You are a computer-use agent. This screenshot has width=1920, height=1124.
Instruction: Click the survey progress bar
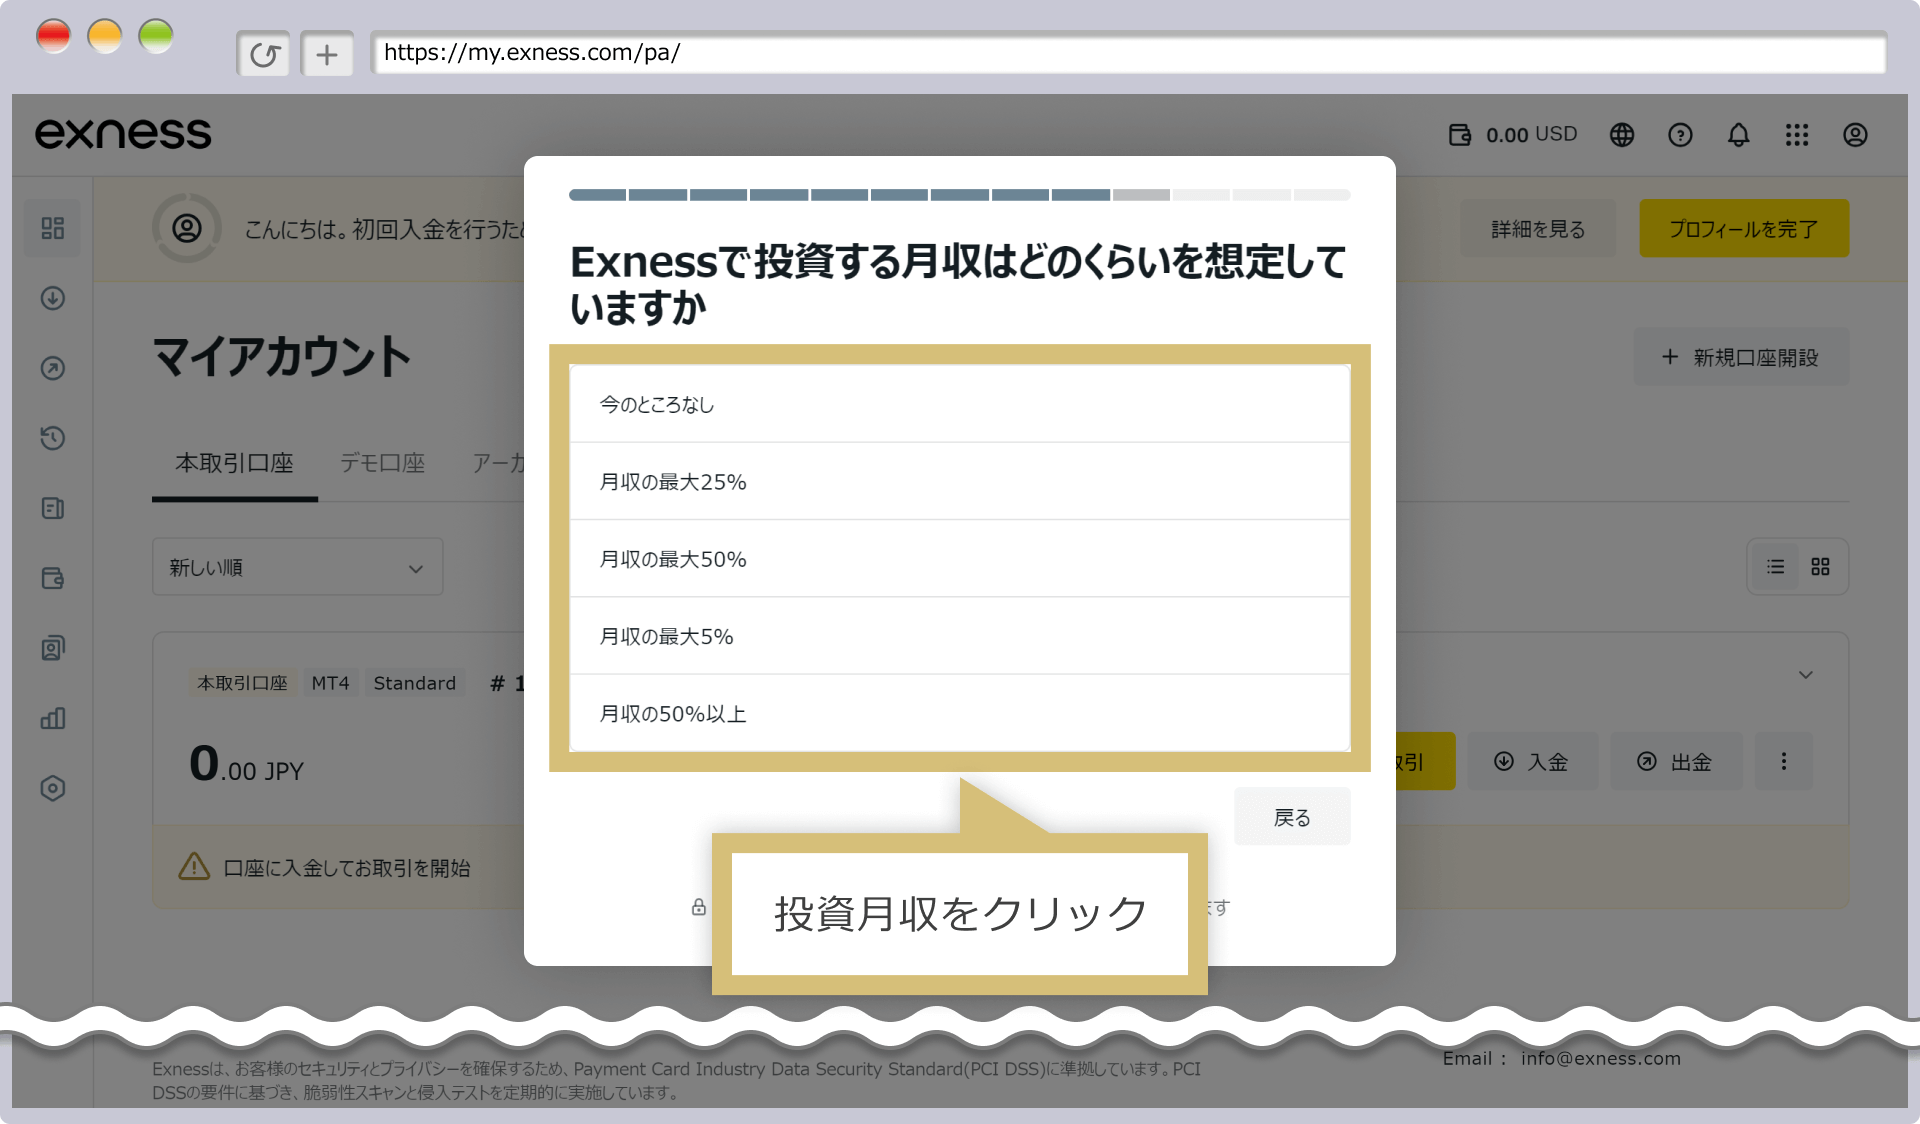click(x=960, y=195)
